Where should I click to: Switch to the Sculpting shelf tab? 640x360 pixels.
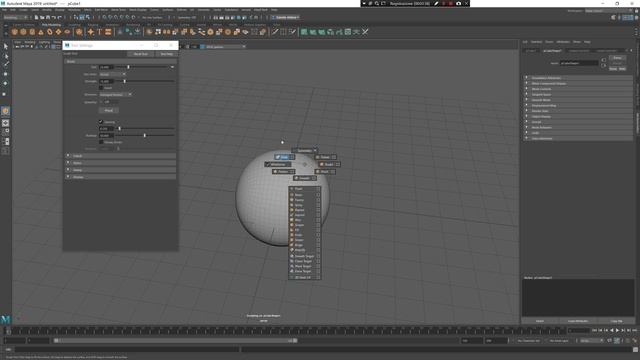point(74,25)
